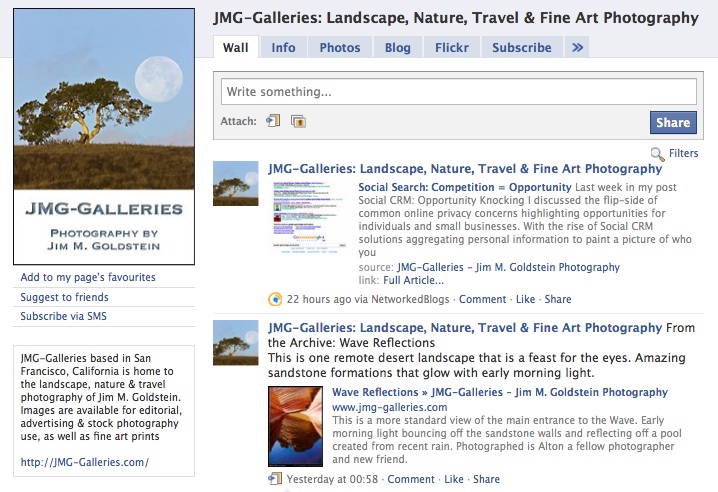Focus the Write something text field
Screen dimensions: 718x492
click(459, 92)
